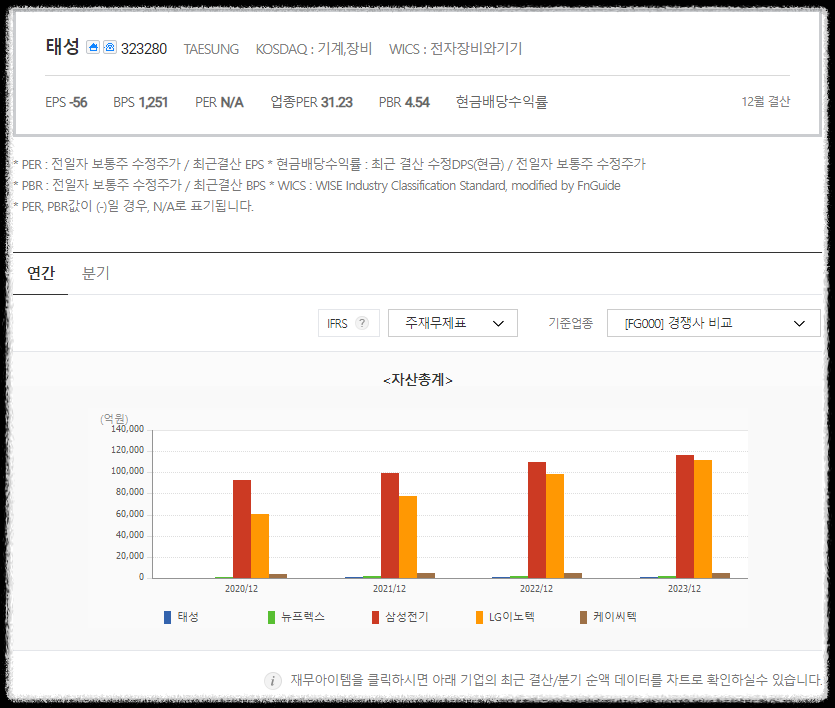The image size is (835, 708).
Task: Click the KOSDAQ : 기계,장비 text
Action: [314, 49]
